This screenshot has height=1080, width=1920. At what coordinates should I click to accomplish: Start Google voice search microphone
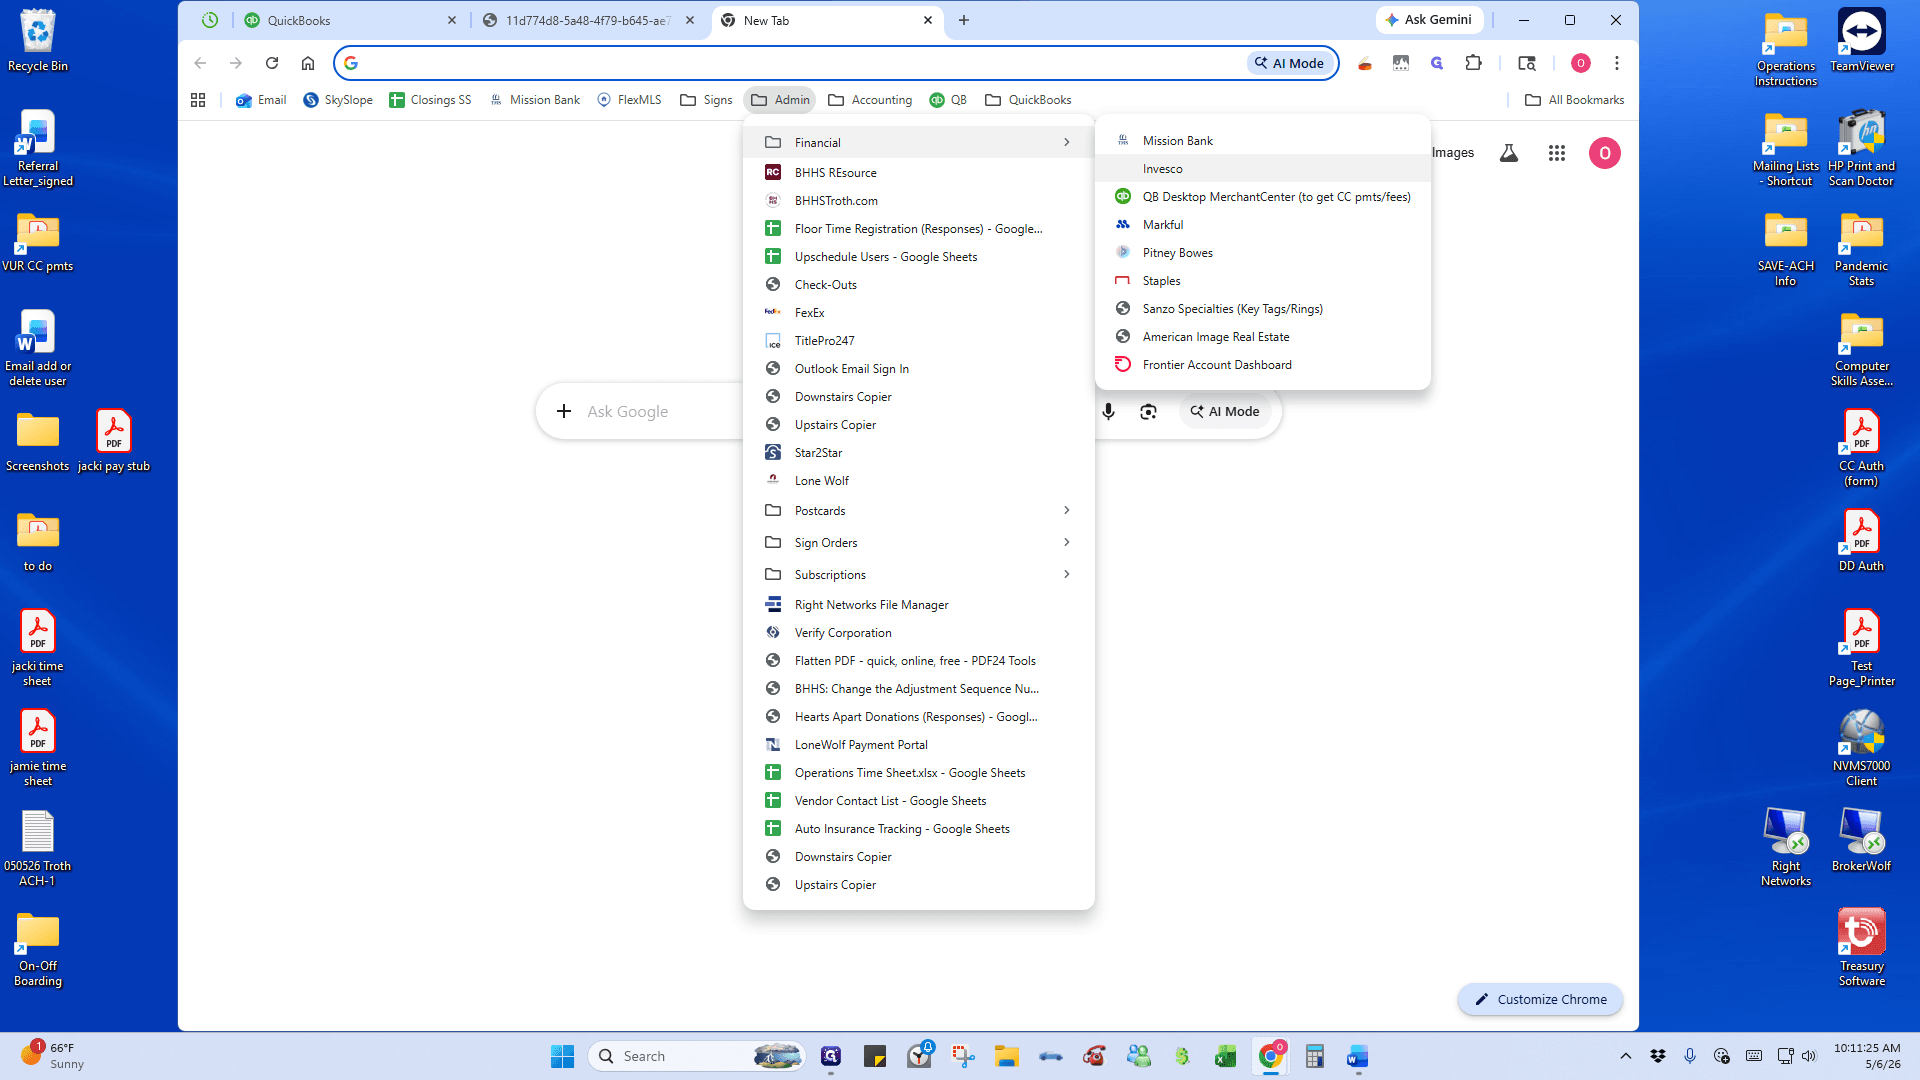[x=1108, y=411]
